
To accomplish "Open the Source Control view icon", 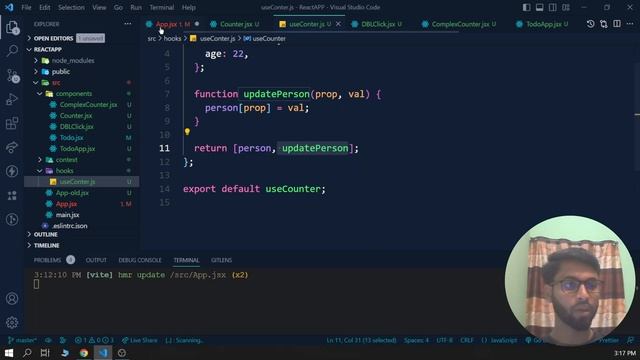I will coord(12,76).
